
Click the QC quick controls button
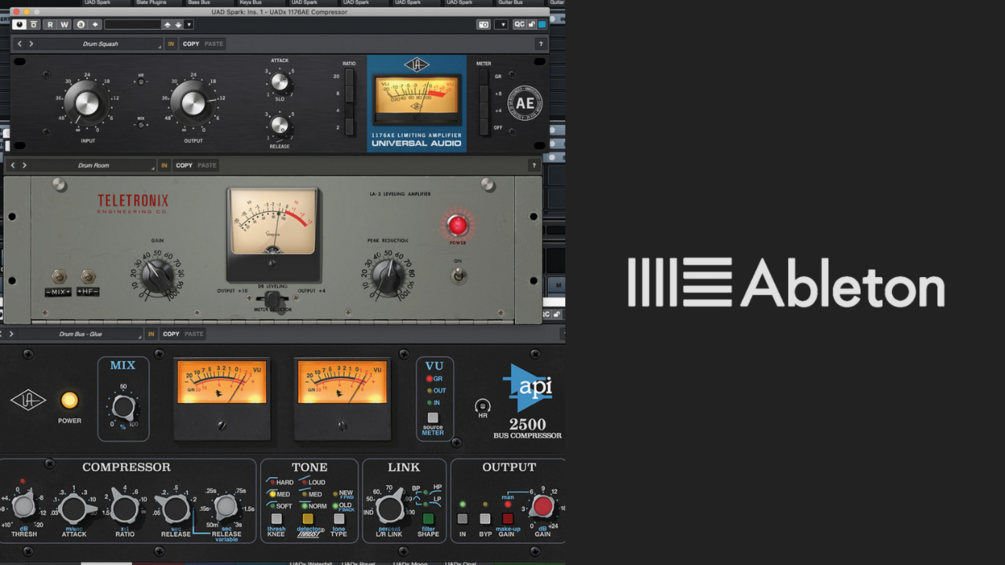[x=519, y=24]
